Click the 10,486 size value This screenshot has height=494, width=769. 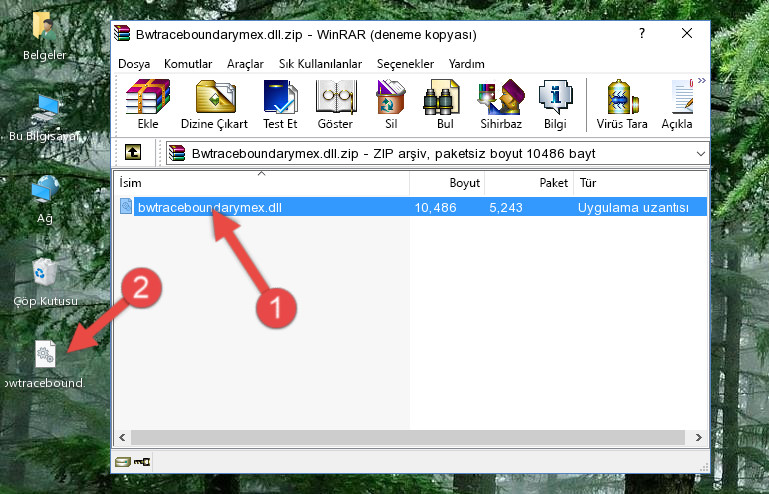(436, 208)
